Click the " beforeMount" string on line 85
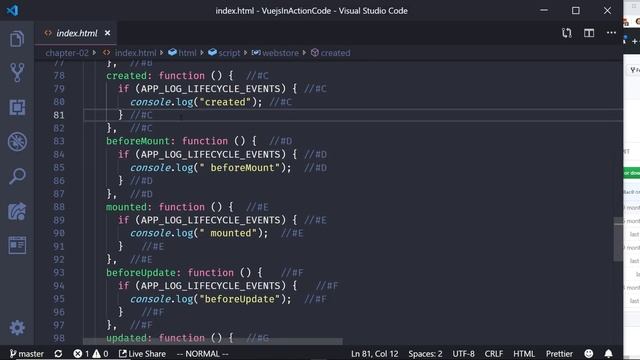The height and width of the screenshot is (360, 640). point(240,168)
